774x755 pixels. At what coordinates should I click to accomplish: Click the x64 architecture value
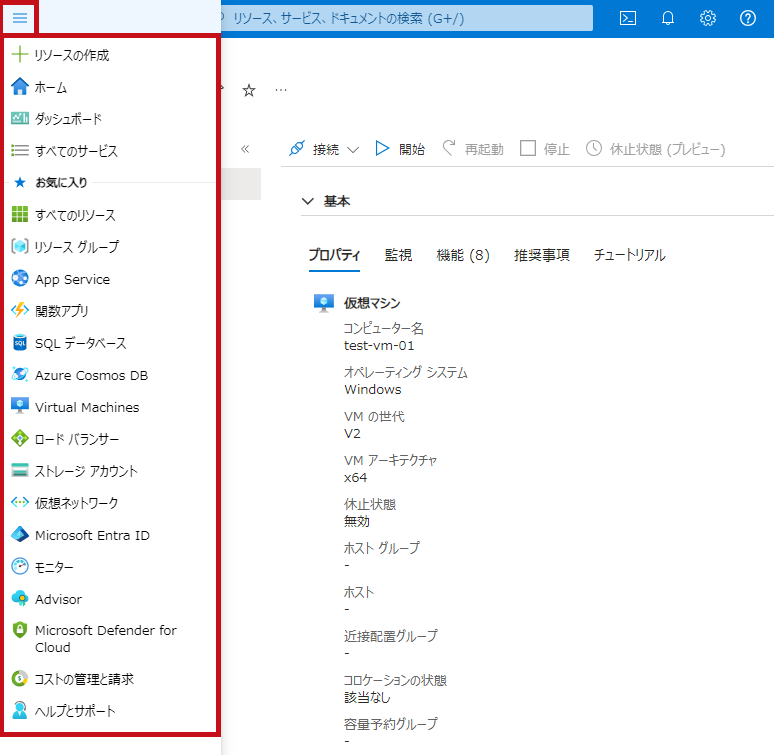click(x=355, y=477)
